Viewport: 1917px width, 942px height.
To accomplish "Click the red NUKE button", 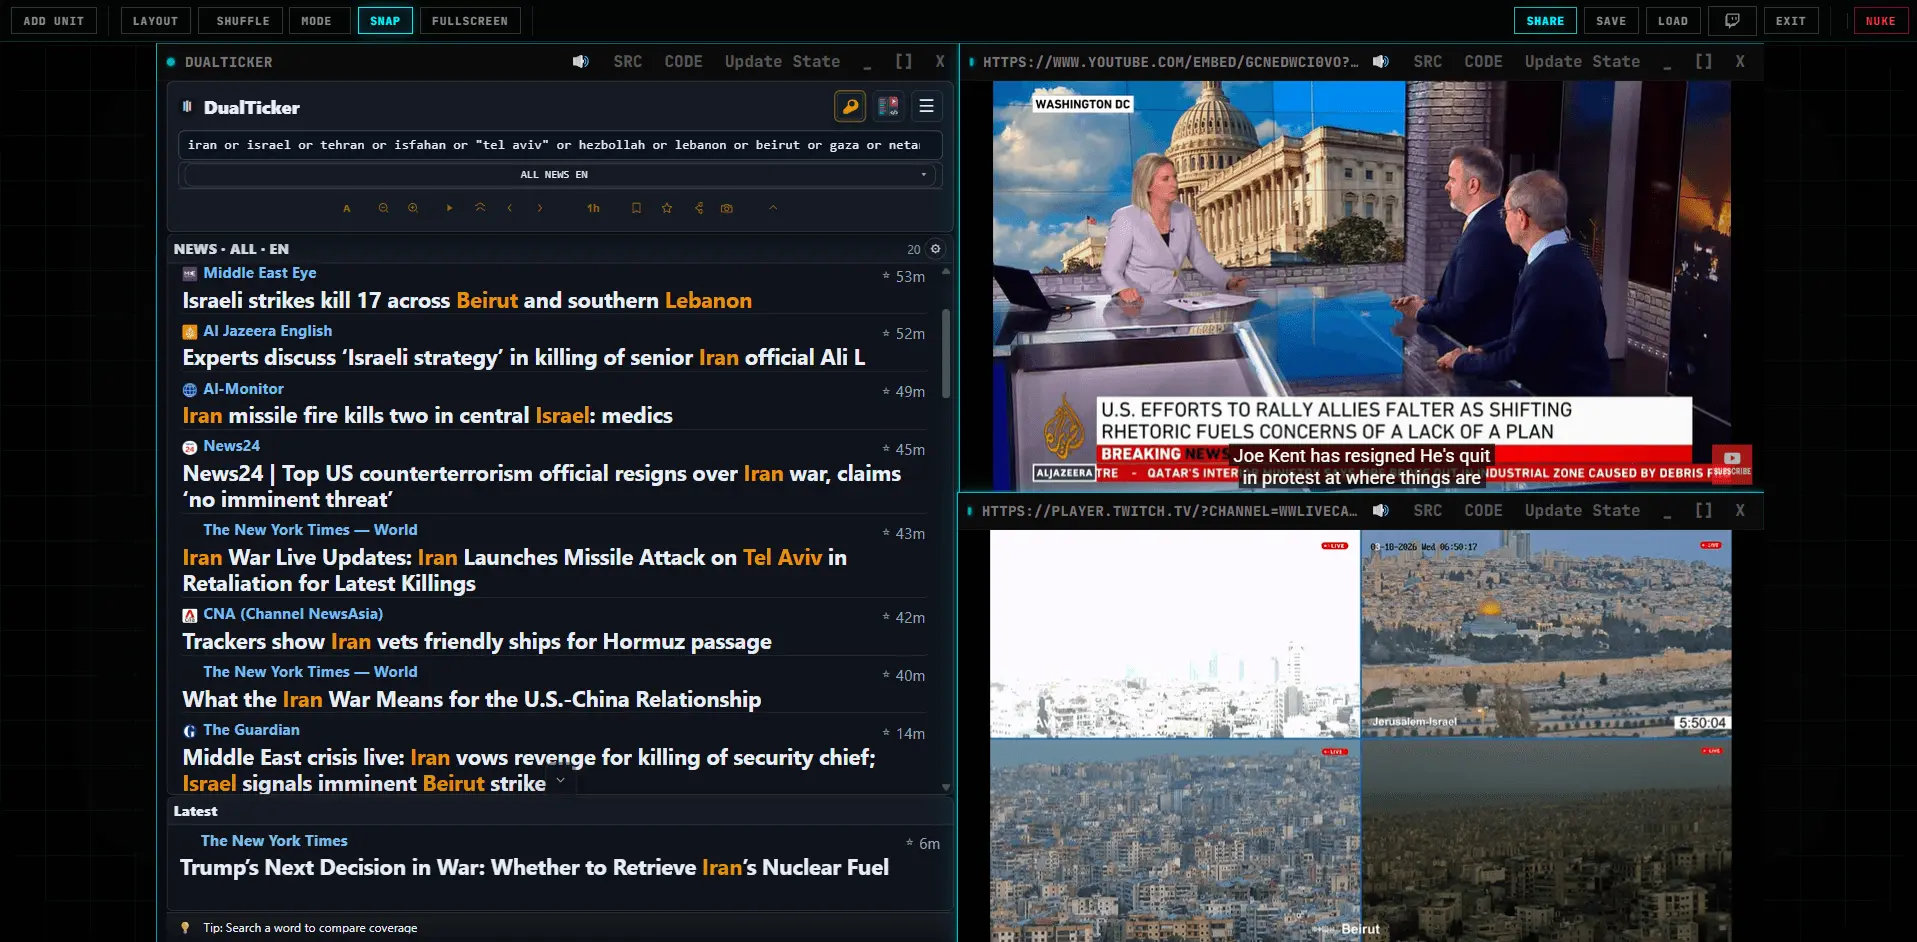I will tap(1880, 21).
